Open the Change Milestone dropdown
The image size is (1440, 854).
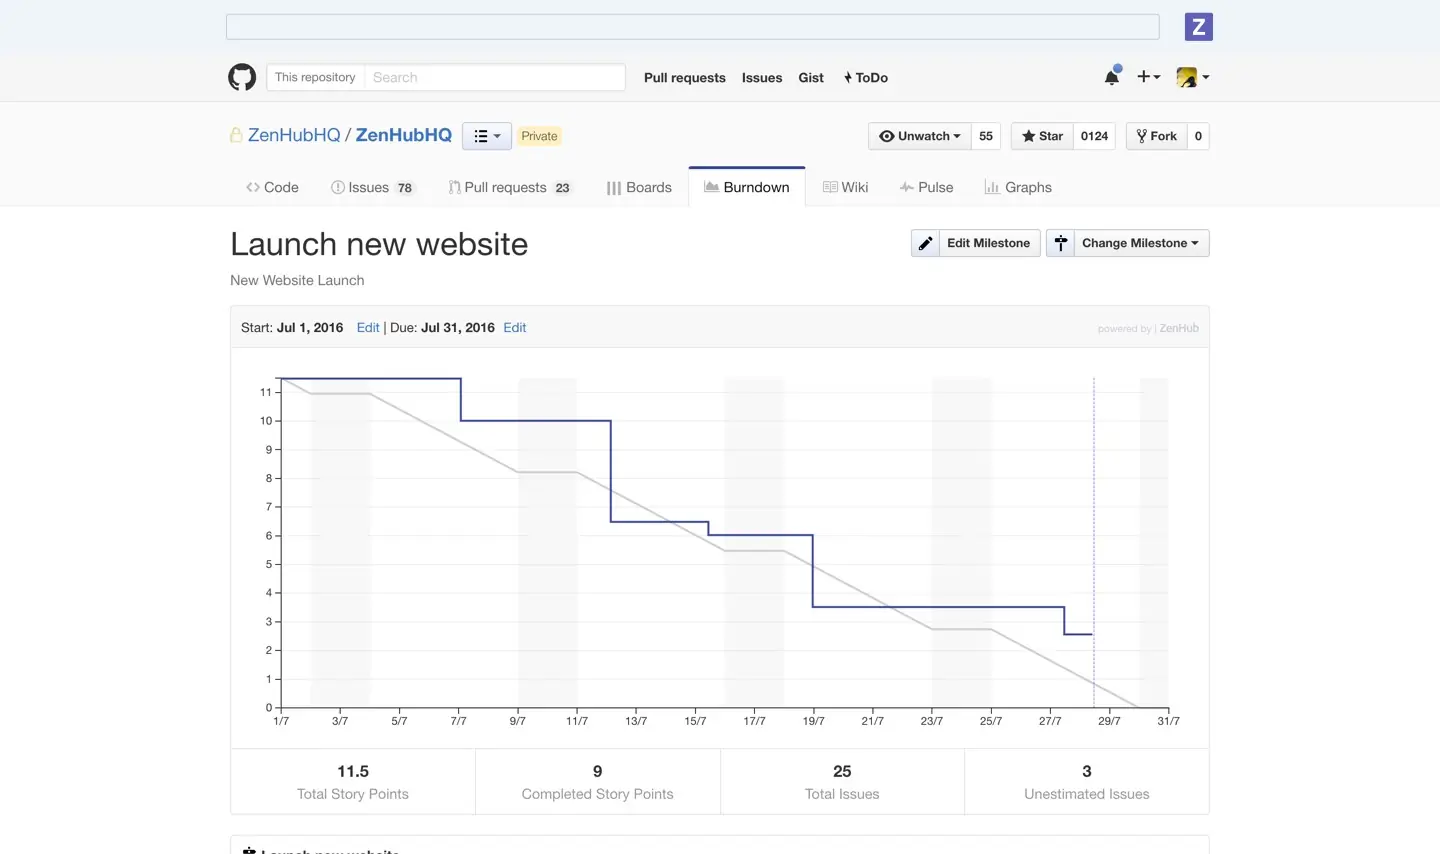tap(1128, 243)
